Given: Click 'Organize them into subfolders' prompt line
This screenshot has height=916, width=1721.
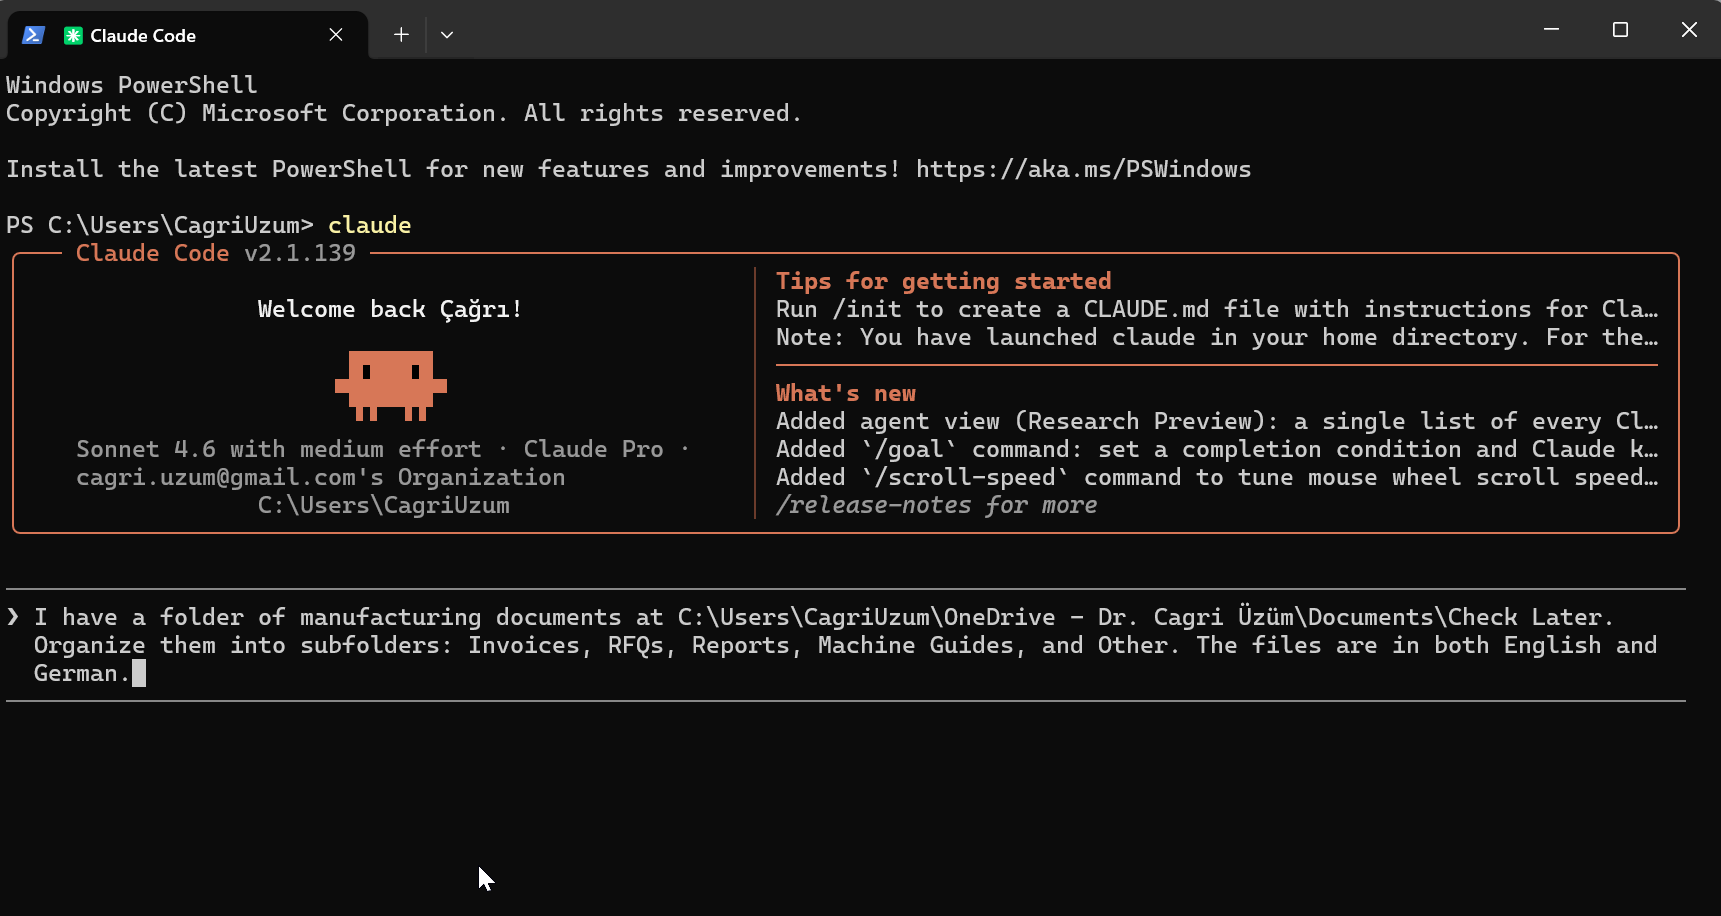Looking at the screenshot, I should tap(846, 645).
